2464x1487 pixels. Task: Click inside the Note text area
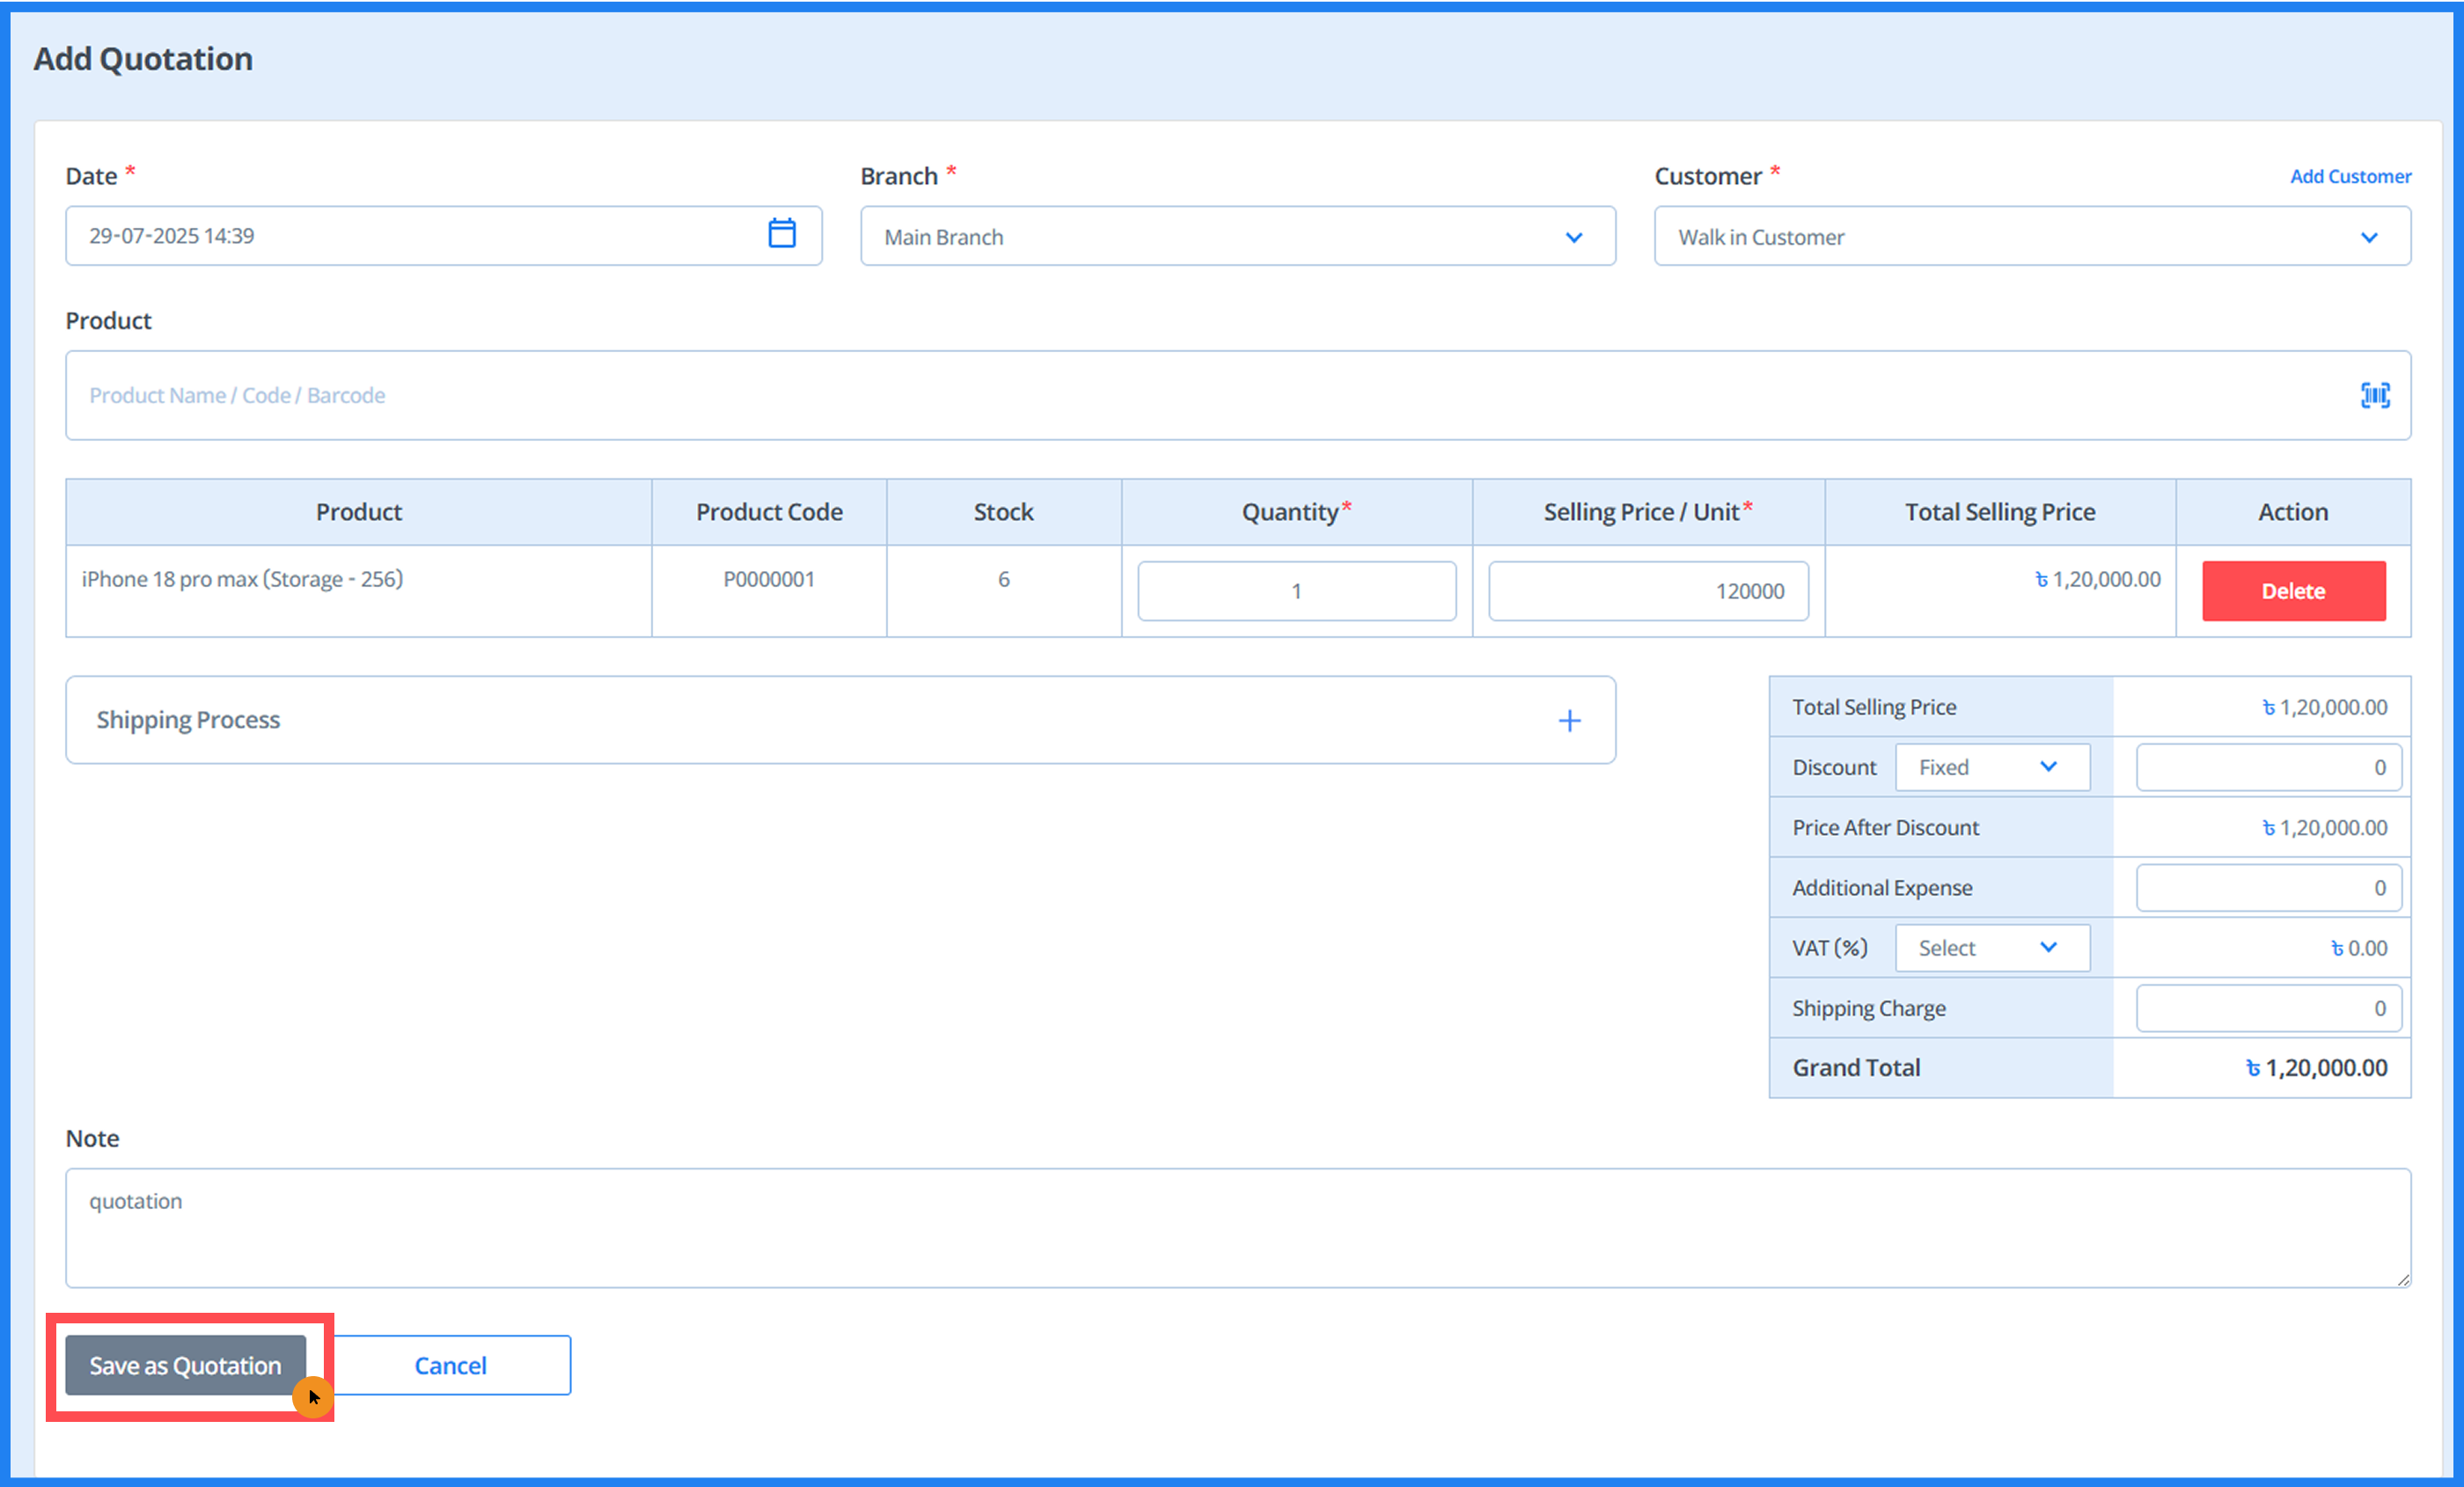click(1237, 1227)
